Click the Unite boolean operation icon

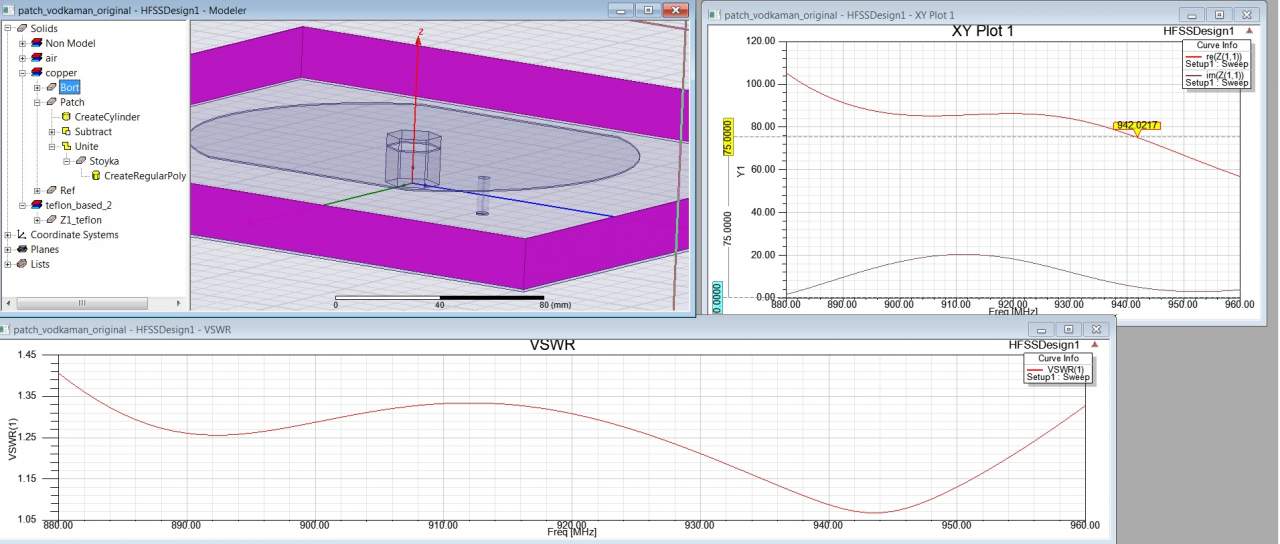tap(66, 146)
